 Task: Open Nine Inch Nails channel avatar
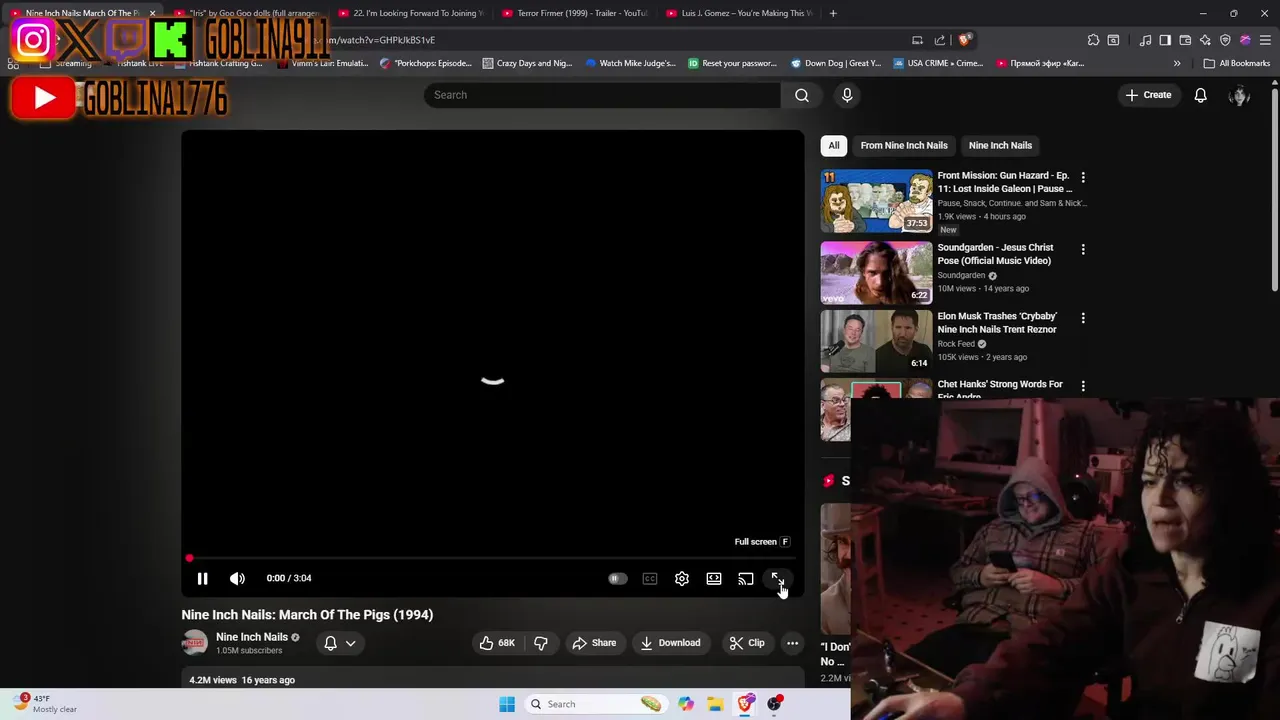pos(195,643)
